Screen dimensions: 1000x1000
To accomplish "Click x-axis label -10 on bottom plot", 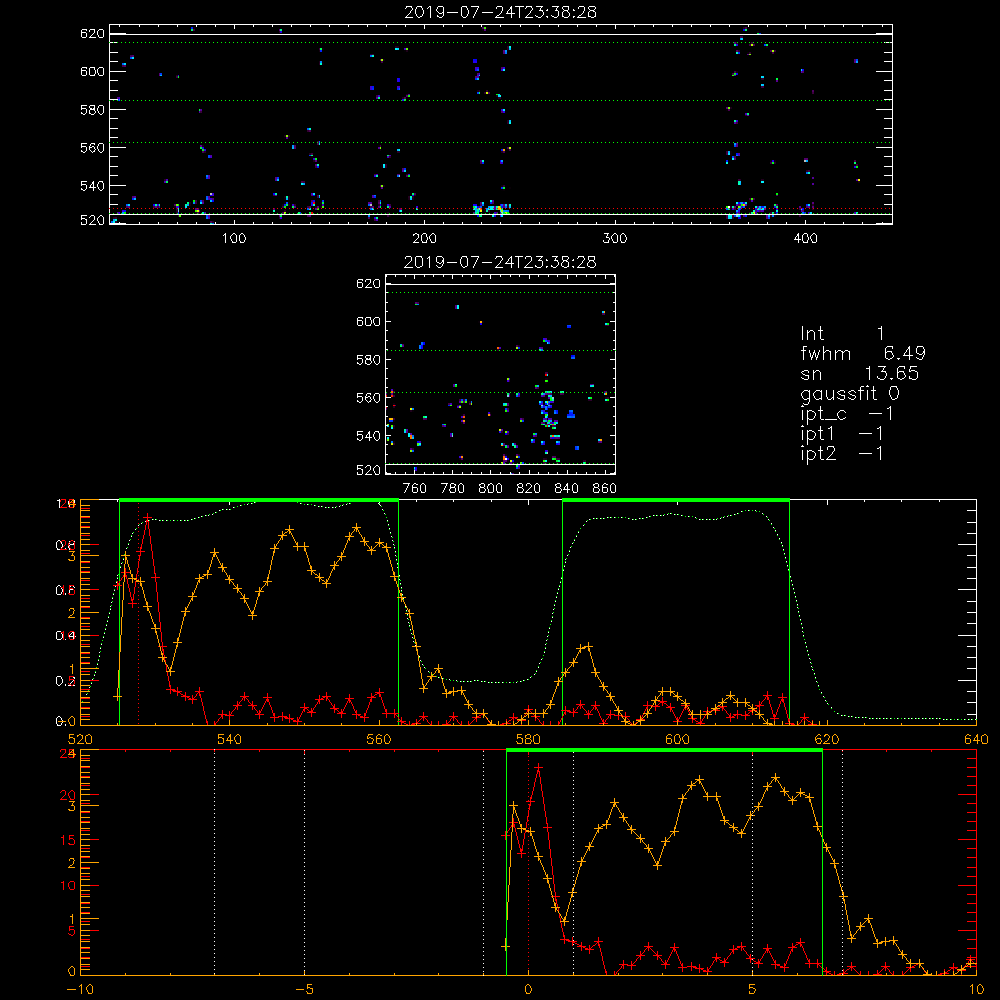I will 80,990.
